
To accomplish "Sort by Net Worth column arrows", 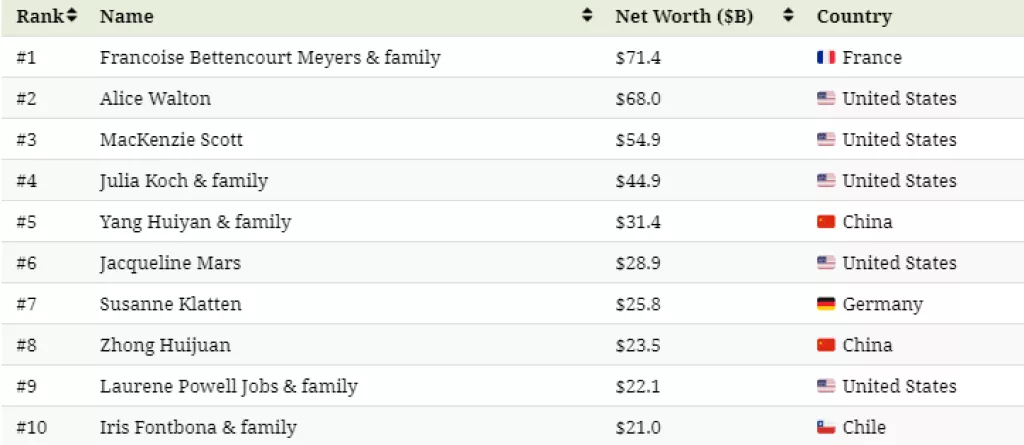I will (x=788, y=16).
